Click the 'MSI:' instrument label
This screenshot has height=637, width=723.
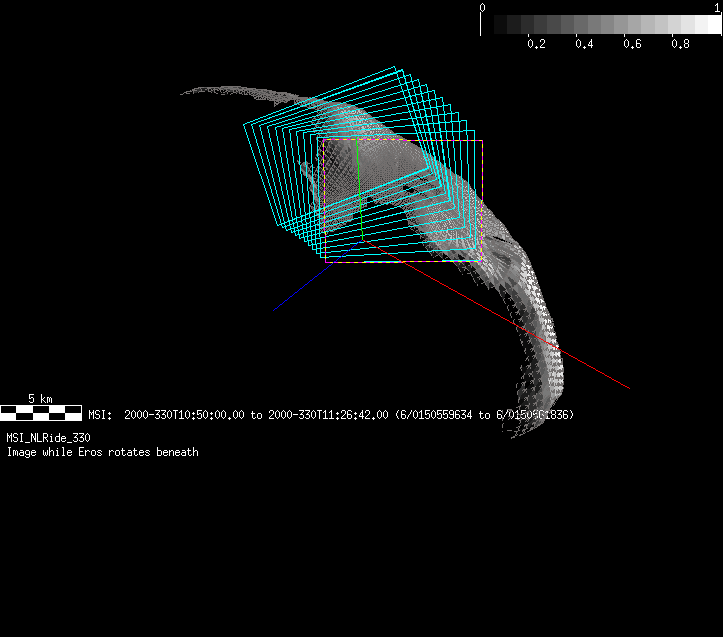click(x=99, y=414)
